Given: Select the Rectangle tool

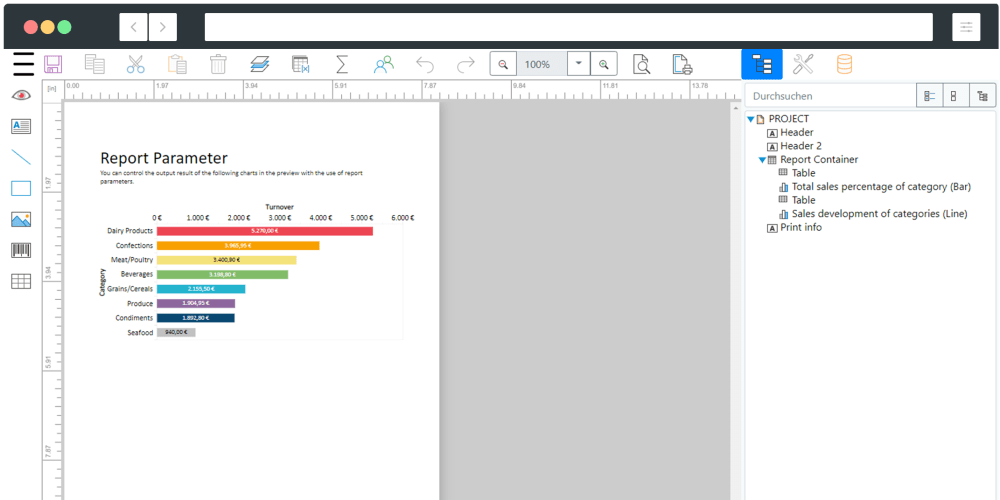Looking at the screenshot, I should (21, 188).
